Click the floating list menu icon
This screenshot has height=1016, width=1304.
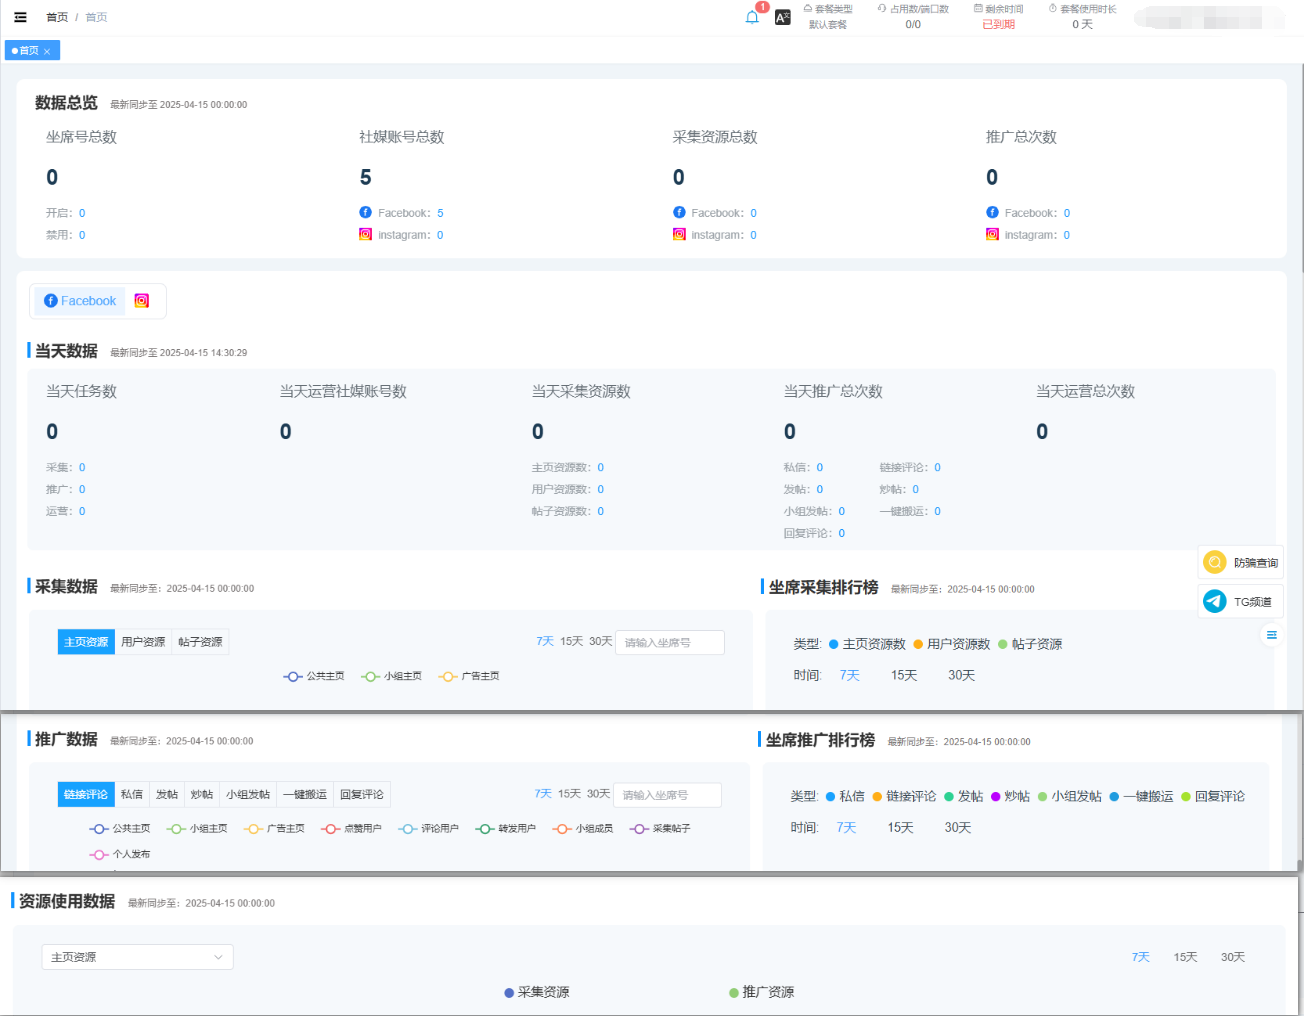tap(1271, 635)
